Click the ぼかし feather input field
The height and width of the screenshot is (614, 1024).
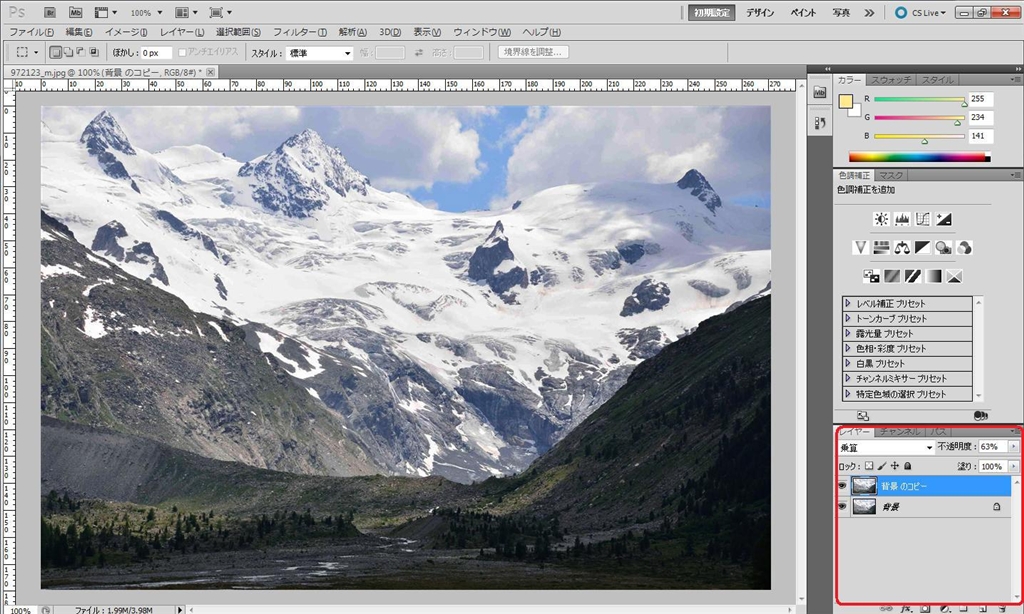click(x=156, y=53)
